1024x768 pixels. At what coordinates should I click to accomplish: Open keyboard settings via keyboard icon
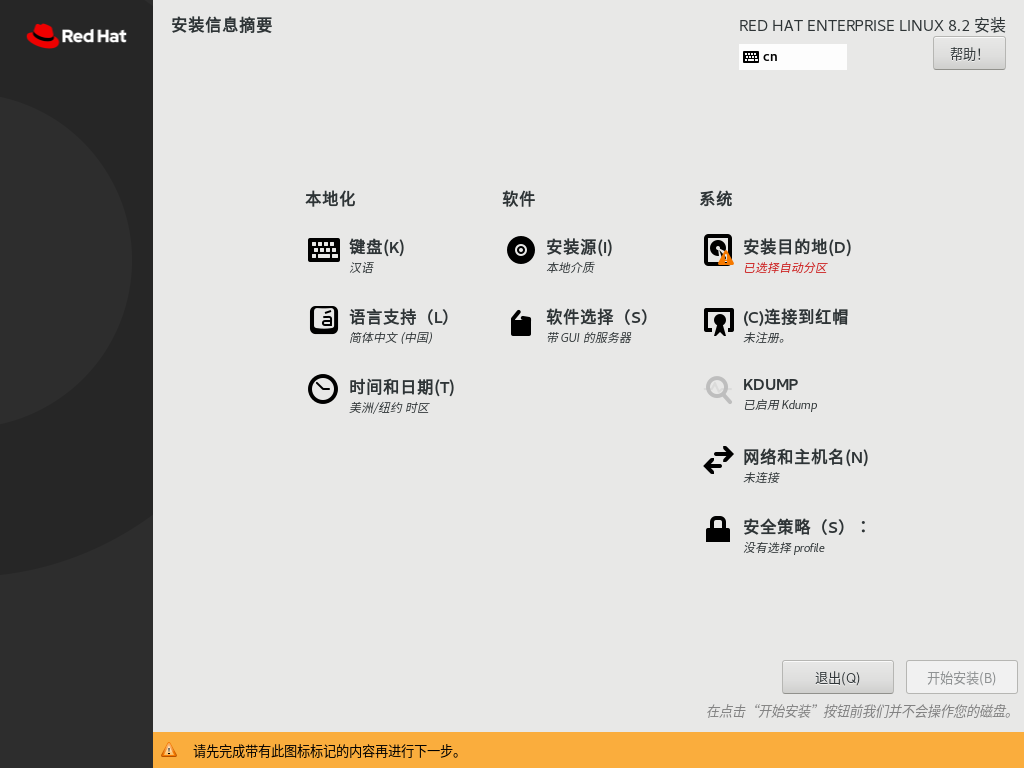(x=324, y=249)
